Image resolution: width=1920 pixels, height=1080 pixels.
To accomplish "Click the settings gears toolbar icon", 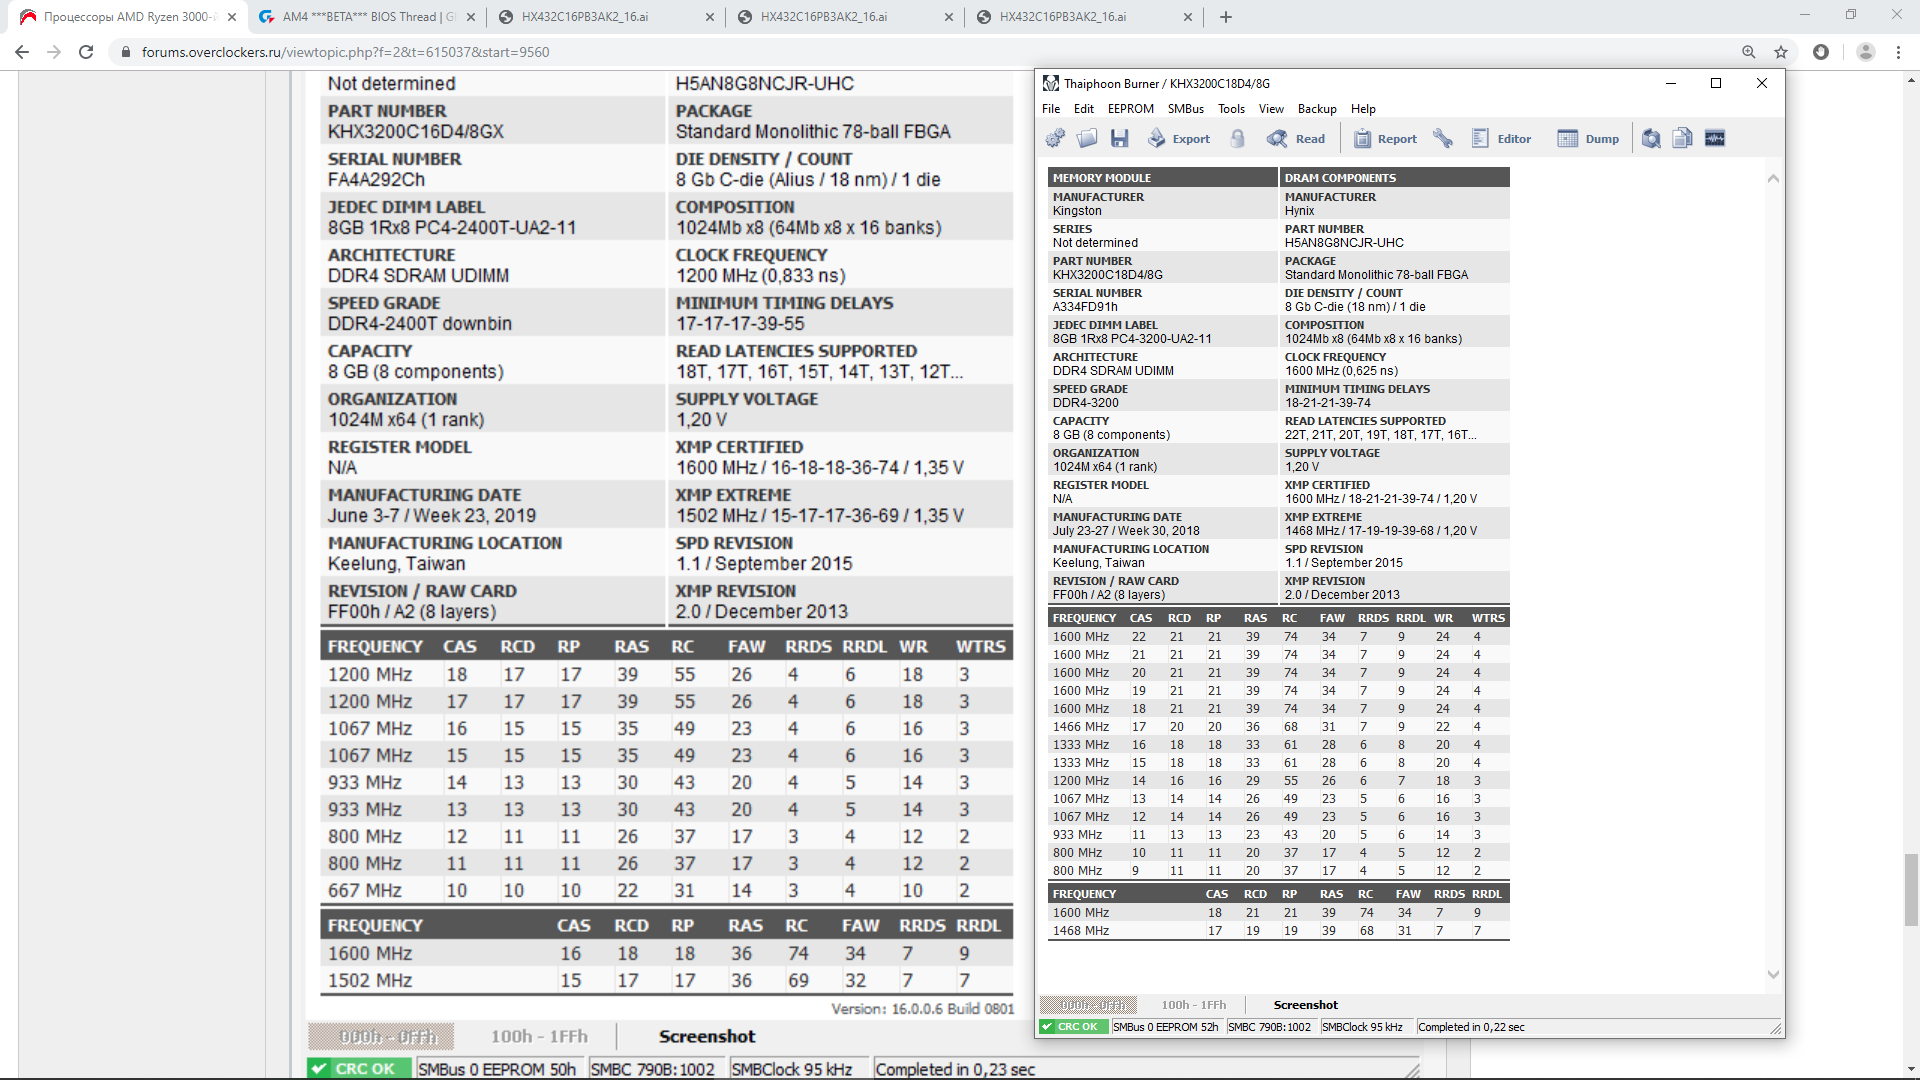I will [1055, 139].
